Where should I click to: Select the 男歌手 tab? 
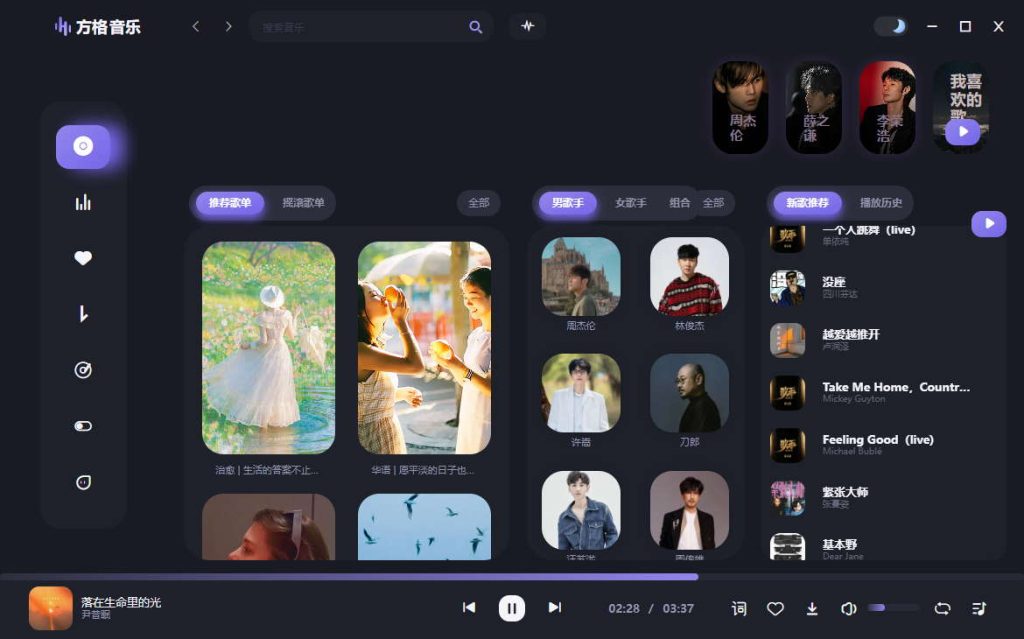pos(568,203)
